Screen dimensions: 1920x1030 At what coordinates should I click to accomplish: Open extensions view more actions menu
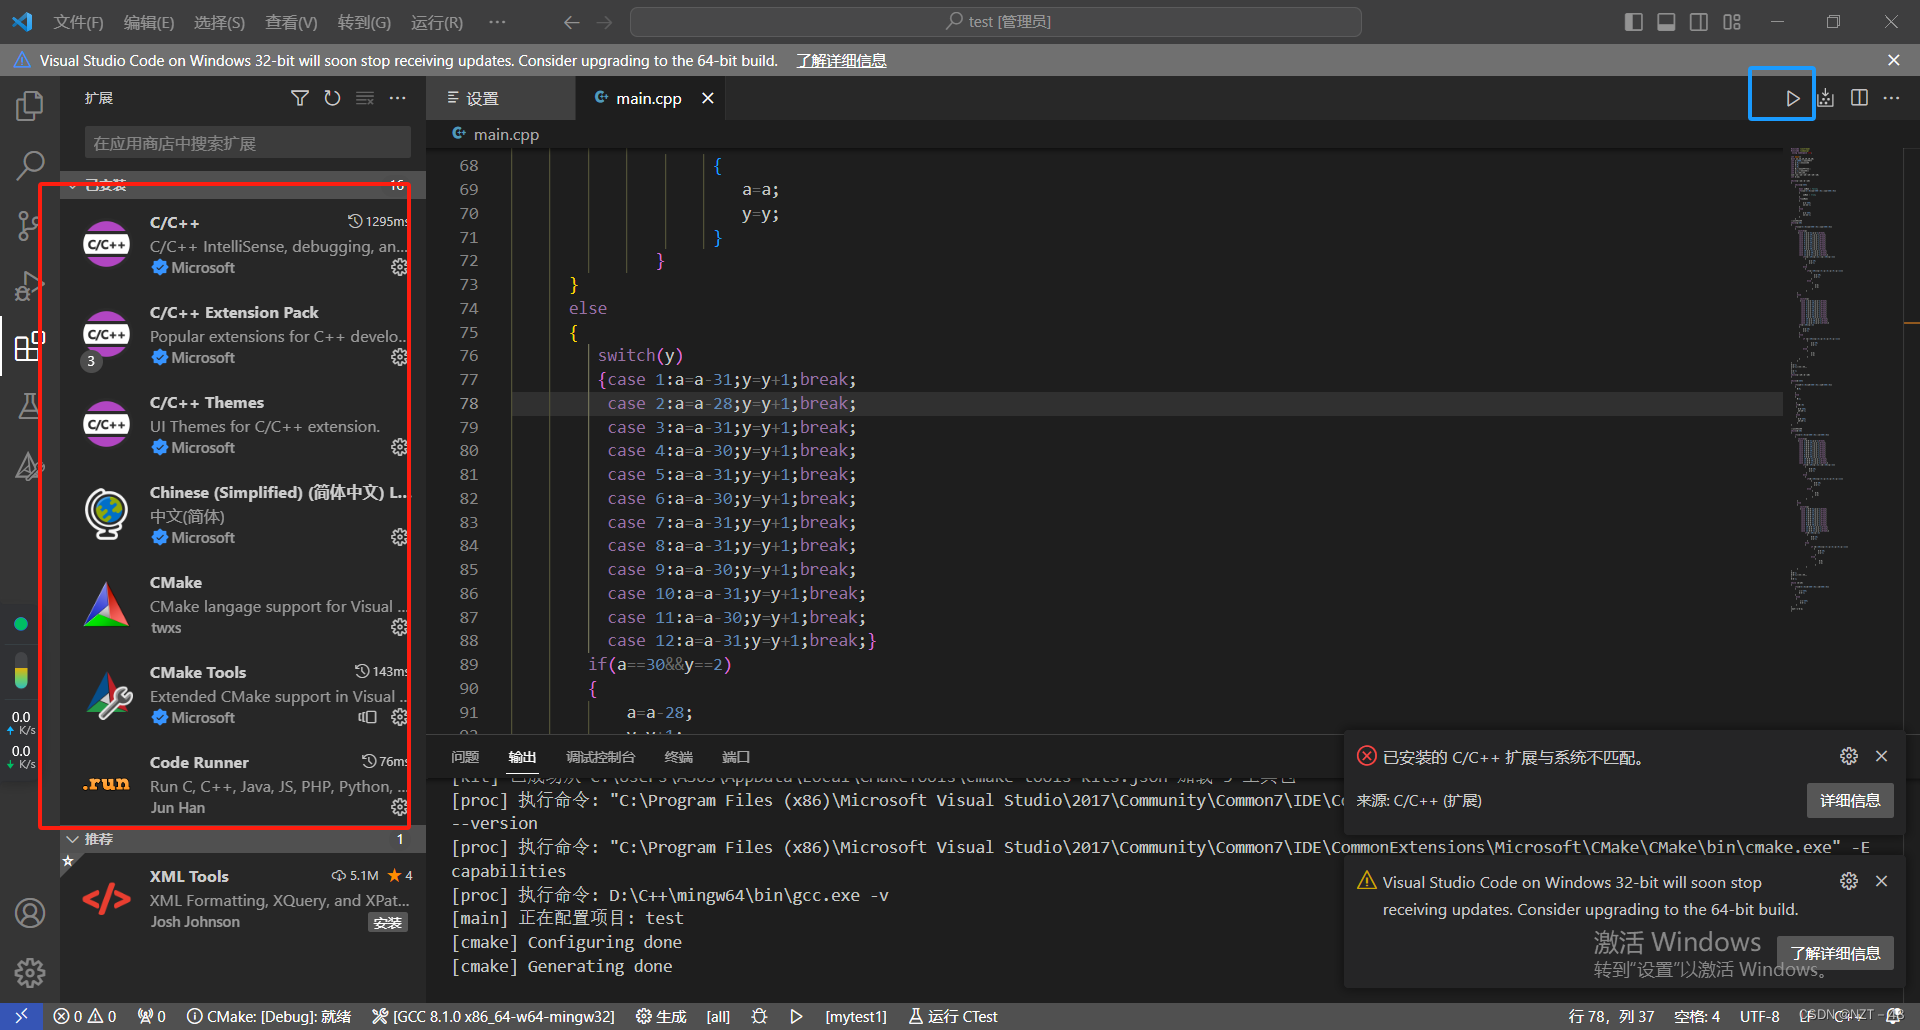tap(397, 98)
